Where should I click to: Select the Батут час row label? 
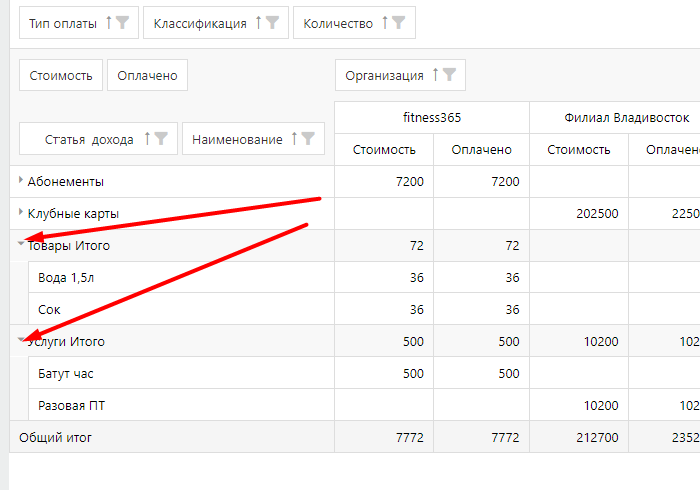[66, 374]
